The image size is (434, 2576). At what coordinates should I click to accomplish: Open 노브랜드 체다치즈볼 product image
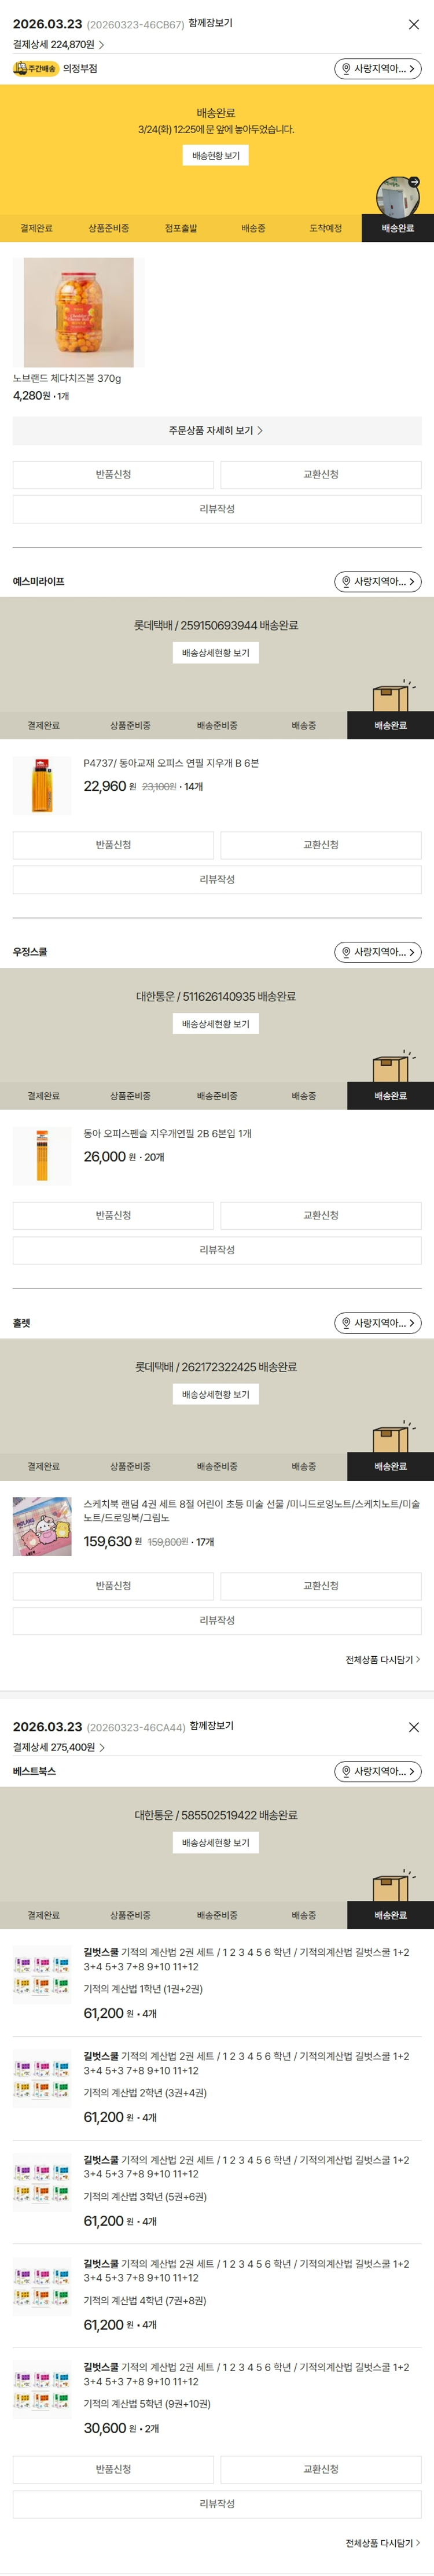coord(78,312)
